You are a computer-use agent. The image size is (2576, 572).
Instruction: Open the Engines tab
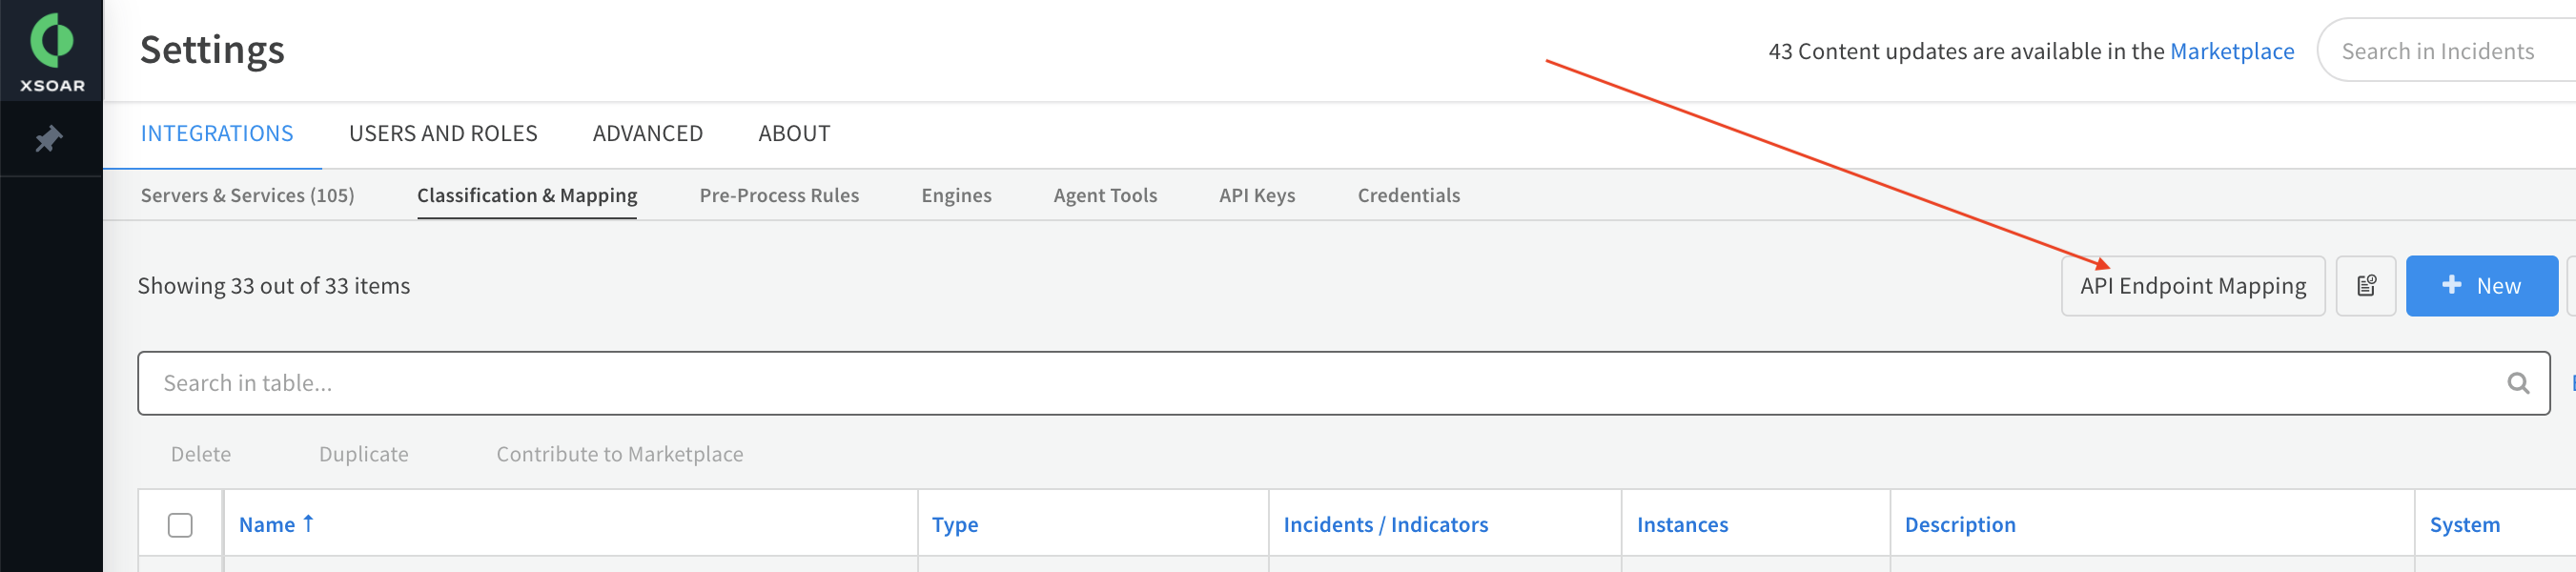(956, 195)
